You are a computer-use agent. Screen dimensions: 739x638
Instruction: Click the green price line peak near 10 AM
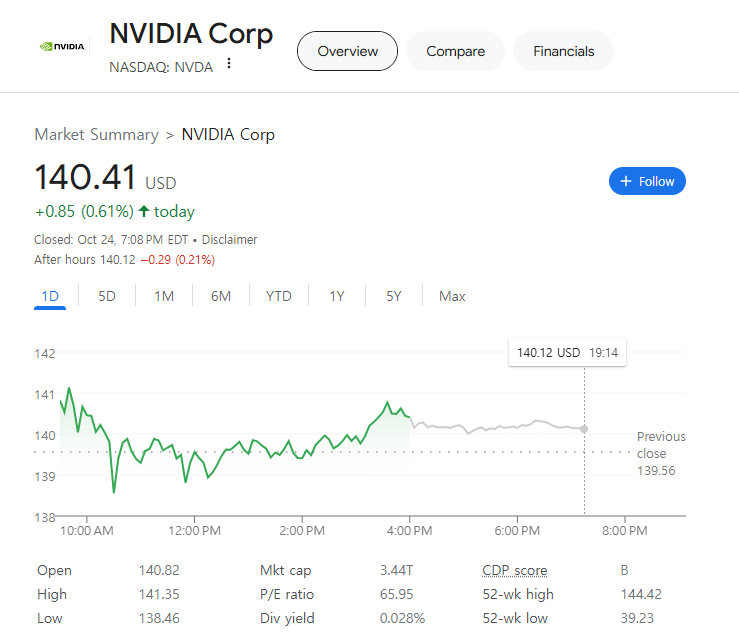pos(69,388)
